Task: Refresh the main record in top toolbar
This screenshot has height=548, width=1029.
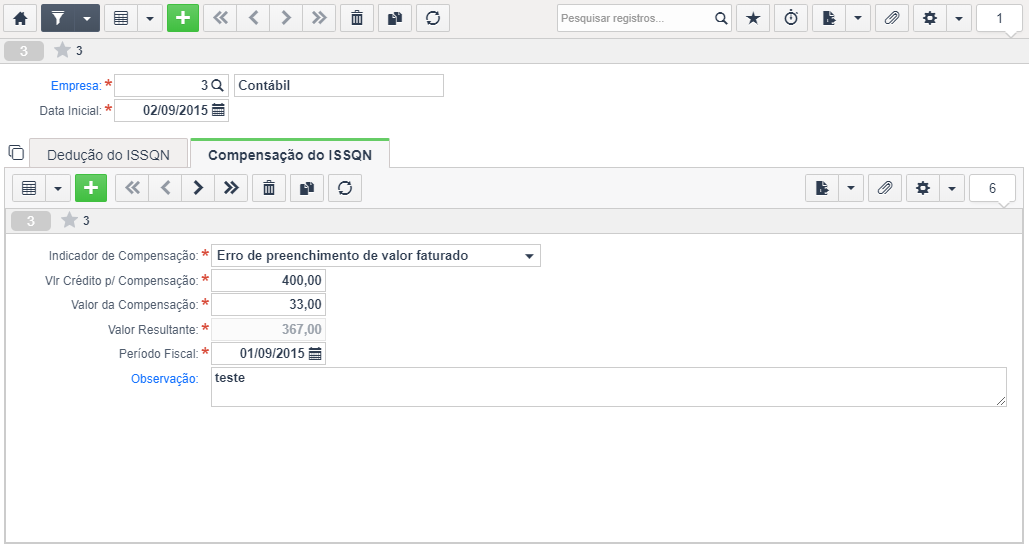Action: (433, 18)
